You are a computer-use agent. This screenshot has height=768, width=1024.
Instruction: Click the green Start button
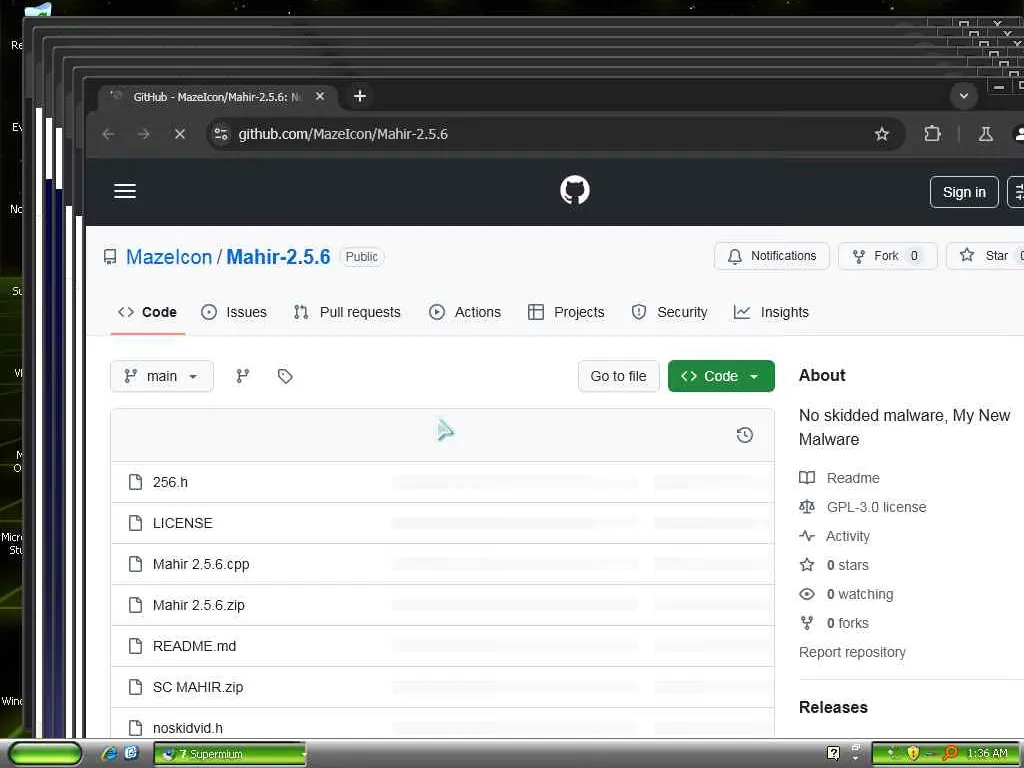pos(45,754)
